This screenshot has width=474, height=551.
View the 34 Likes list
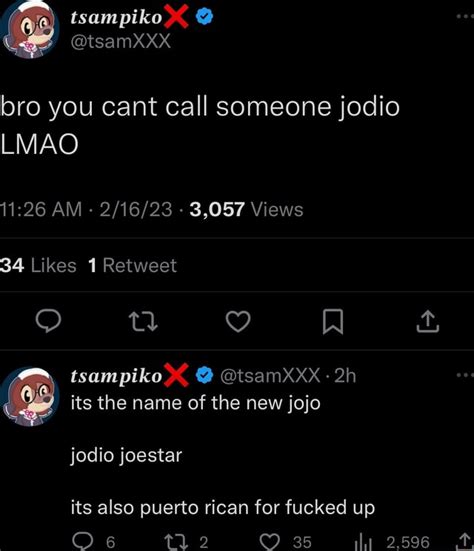pyautogui.click(x=38, y=265)
